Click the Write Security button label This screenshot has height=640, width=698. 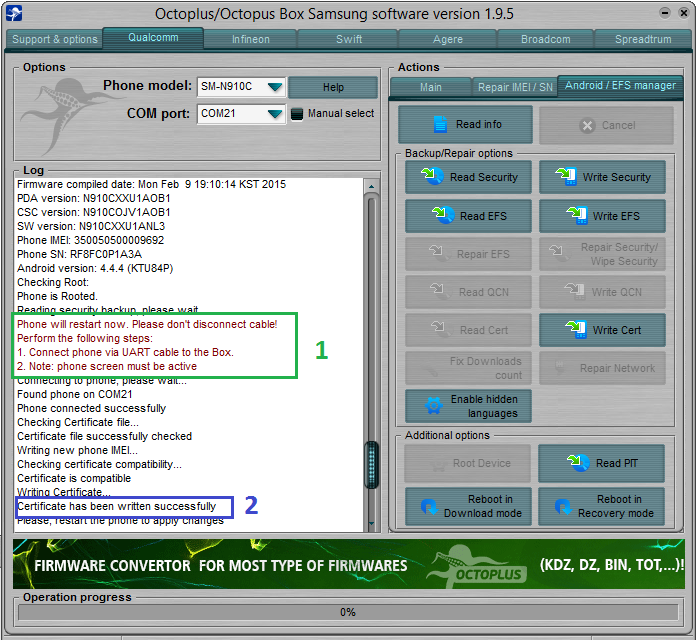[617, 177]
